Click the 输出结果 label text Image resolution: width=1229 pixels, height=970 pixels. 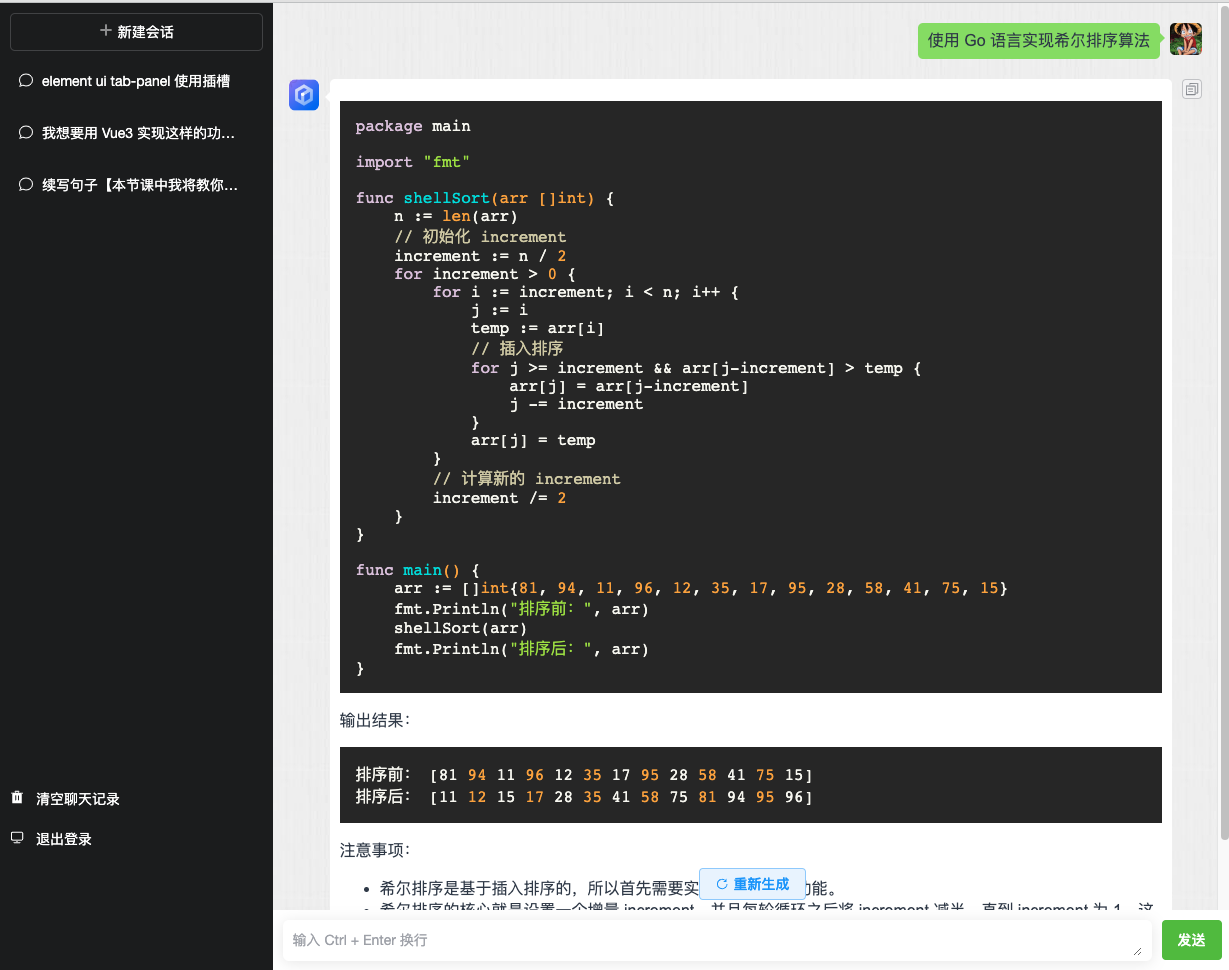[374, 720]
